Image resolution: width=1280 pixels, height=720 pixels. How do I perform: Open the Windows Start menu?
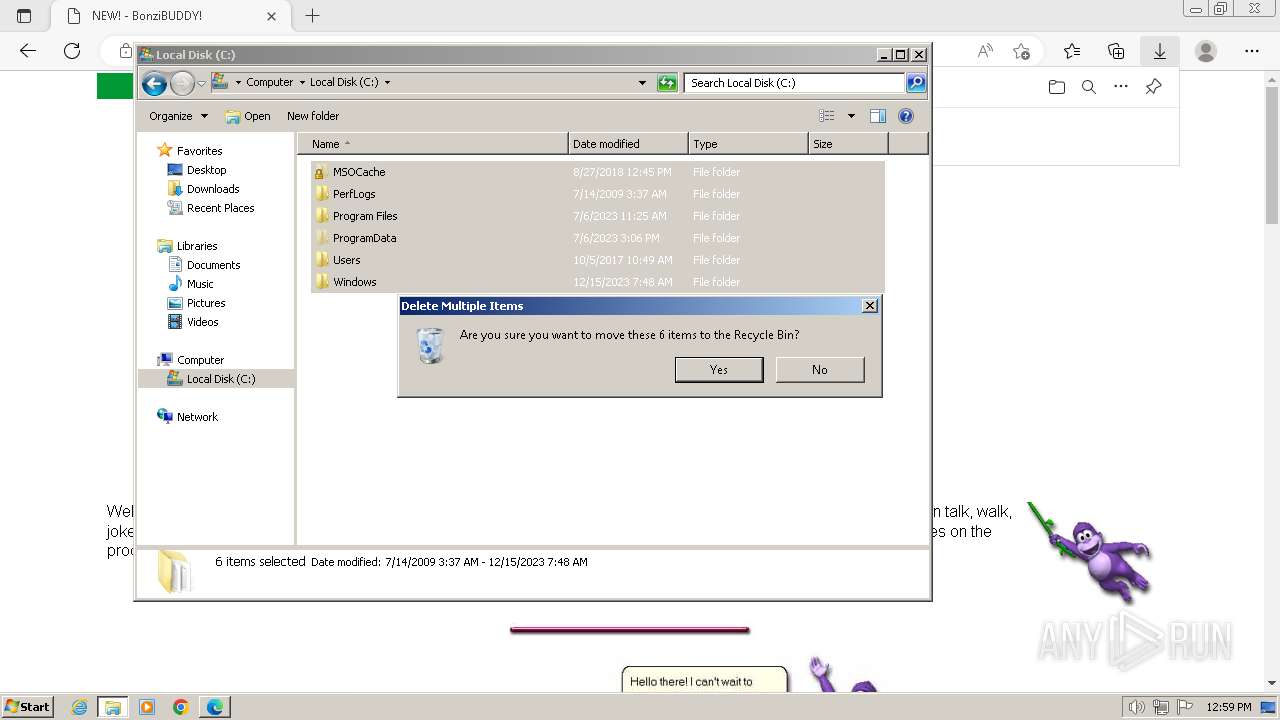[x=27, y=707]
